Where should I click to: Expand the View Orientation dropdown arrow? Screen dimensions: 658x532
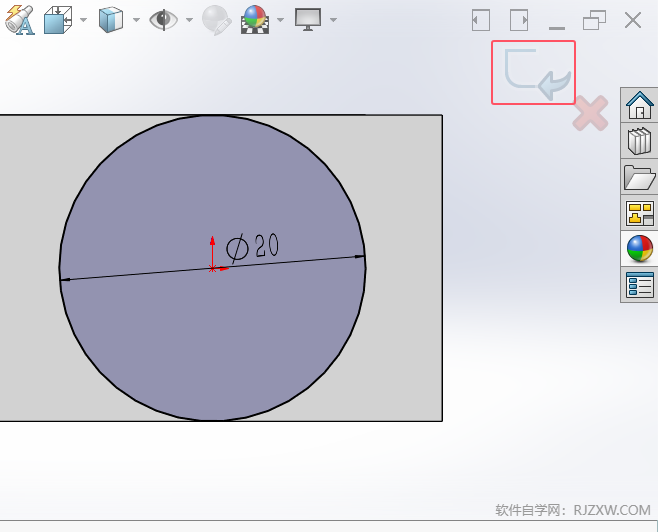tap(83, 20)
